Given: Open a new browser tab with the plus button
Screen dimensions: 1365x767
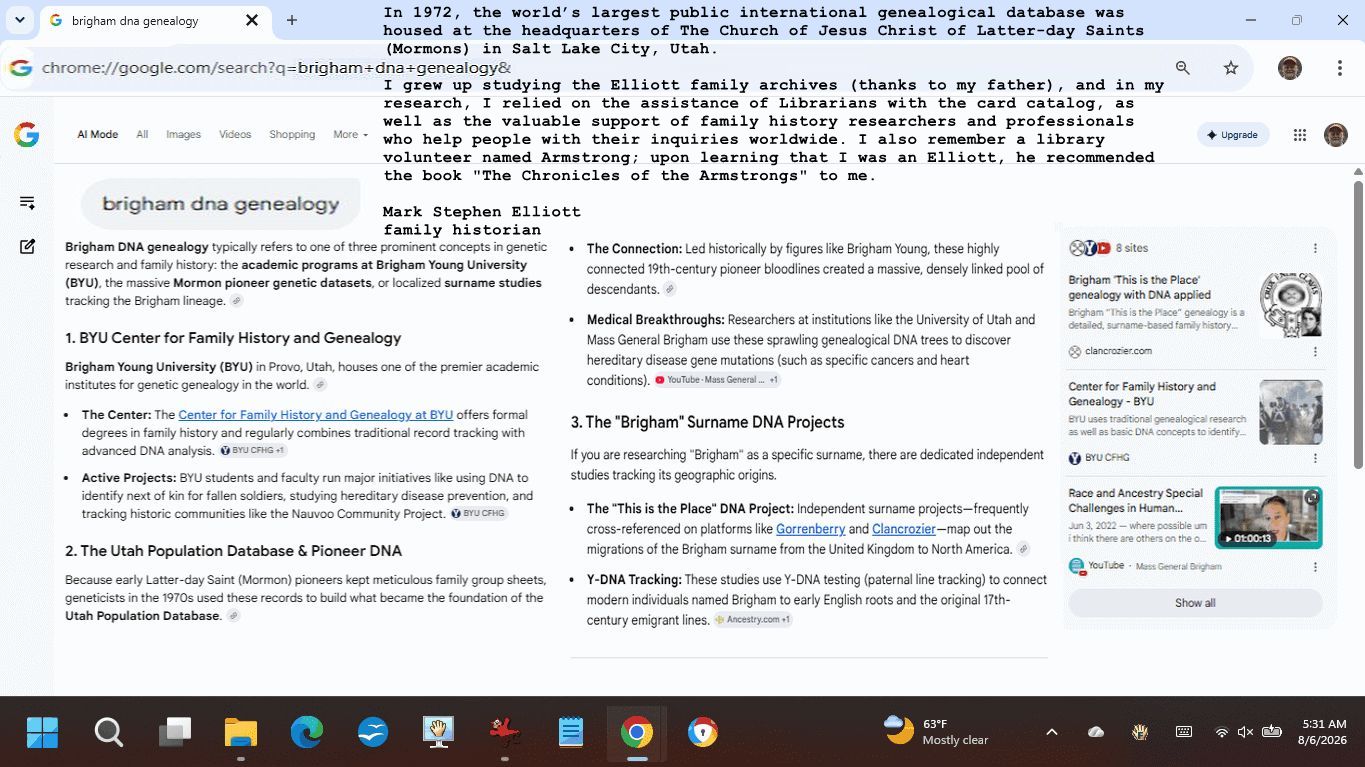Looking at the screenshot, I should pos(292,20).
